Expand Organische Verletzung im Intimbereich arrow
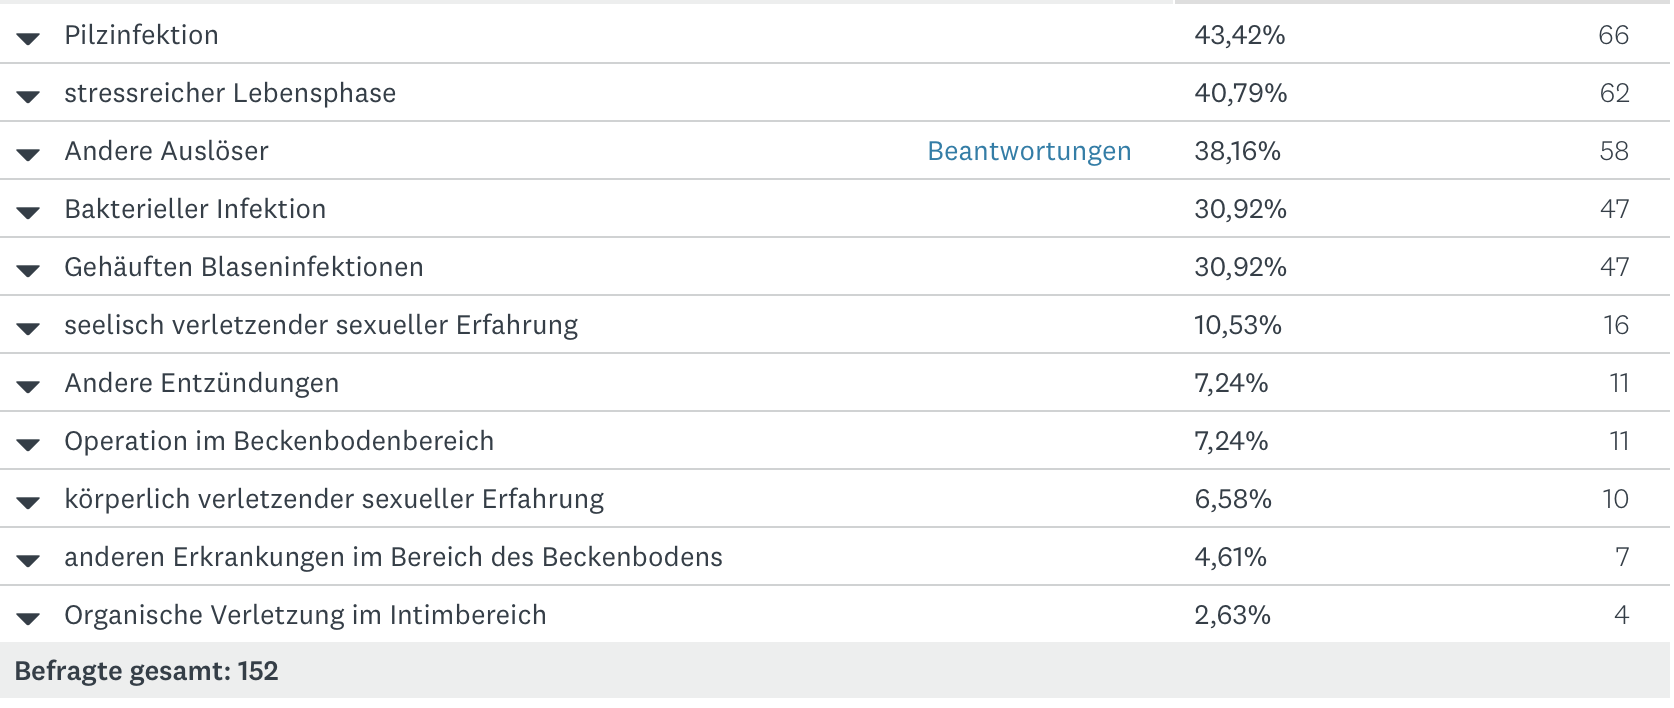Viewport: 1674px width, 708px height. click(x=28, y=618)
